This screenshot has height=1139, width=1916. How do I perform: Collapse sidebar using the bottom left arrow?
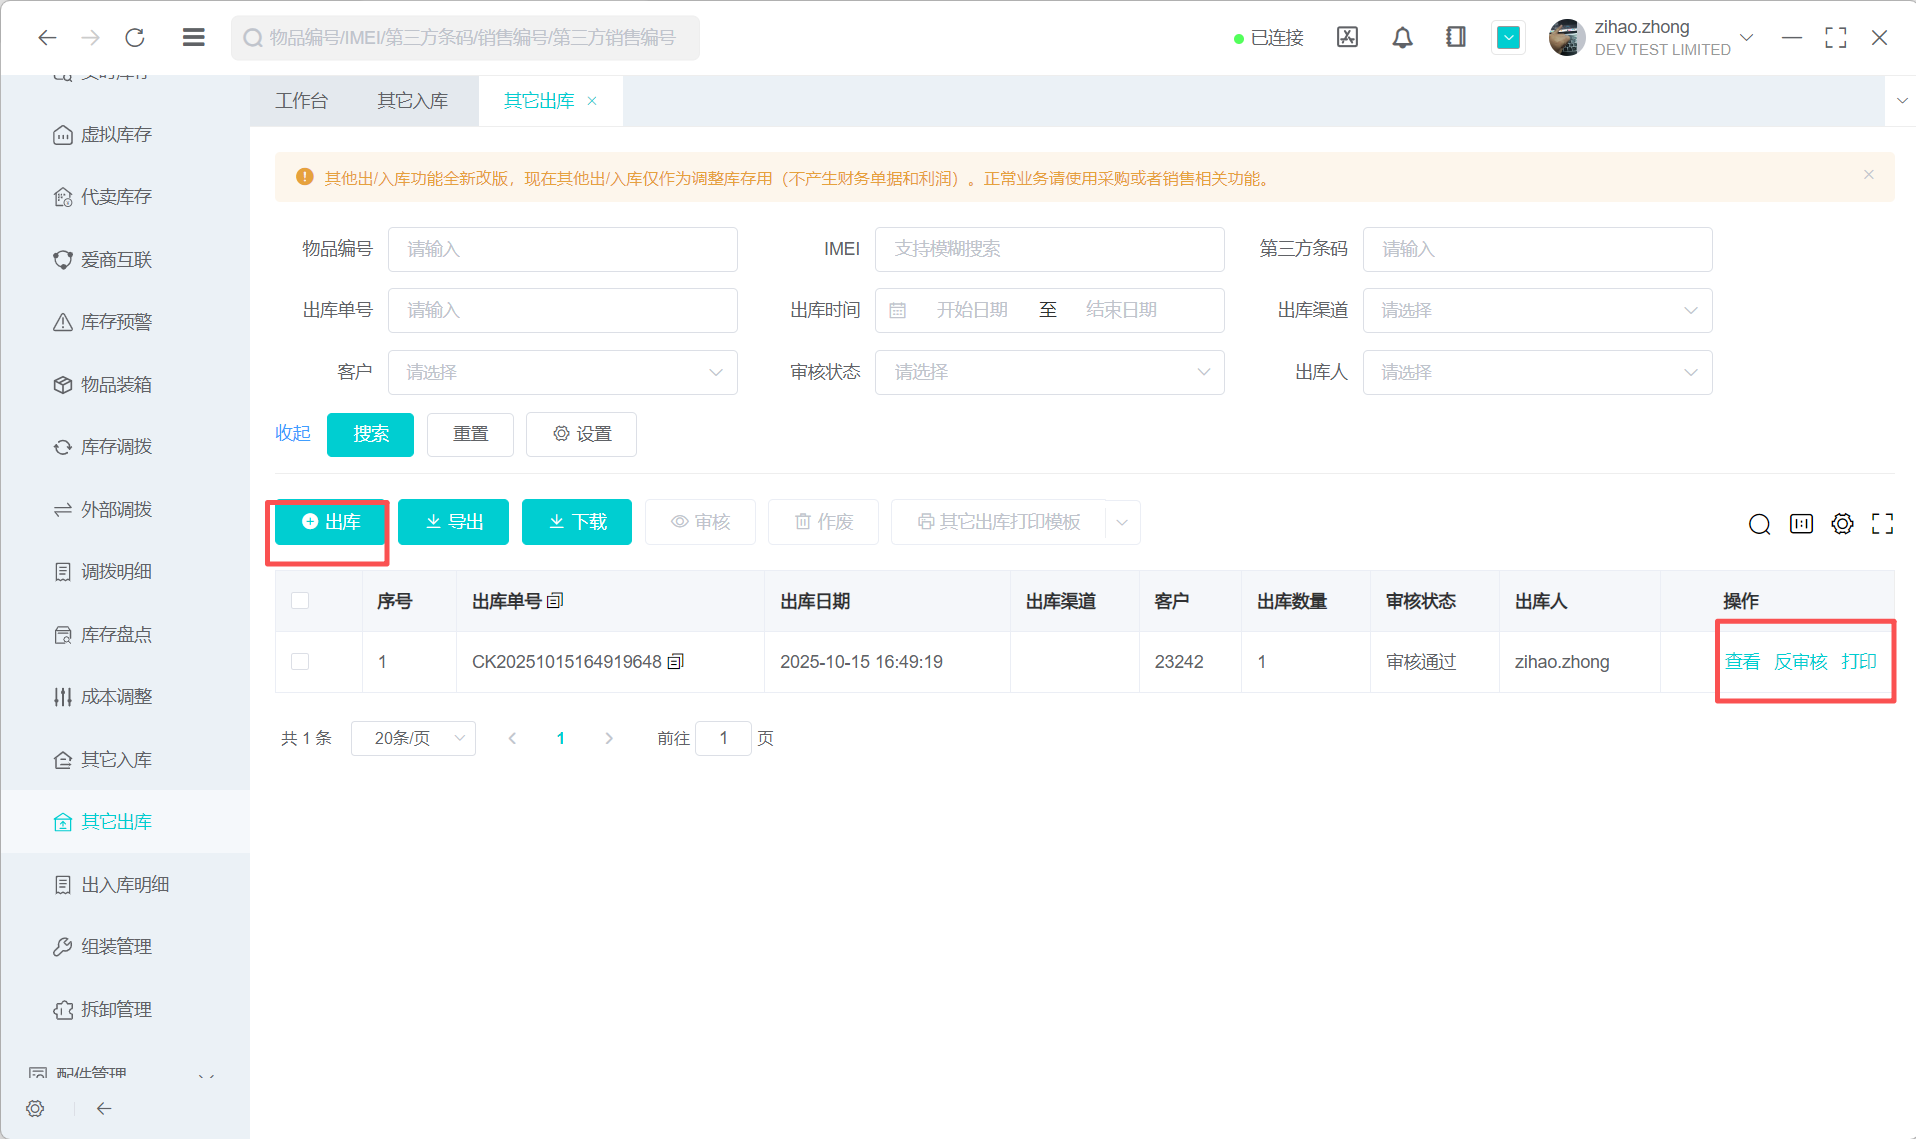[x=104, y=1108]
